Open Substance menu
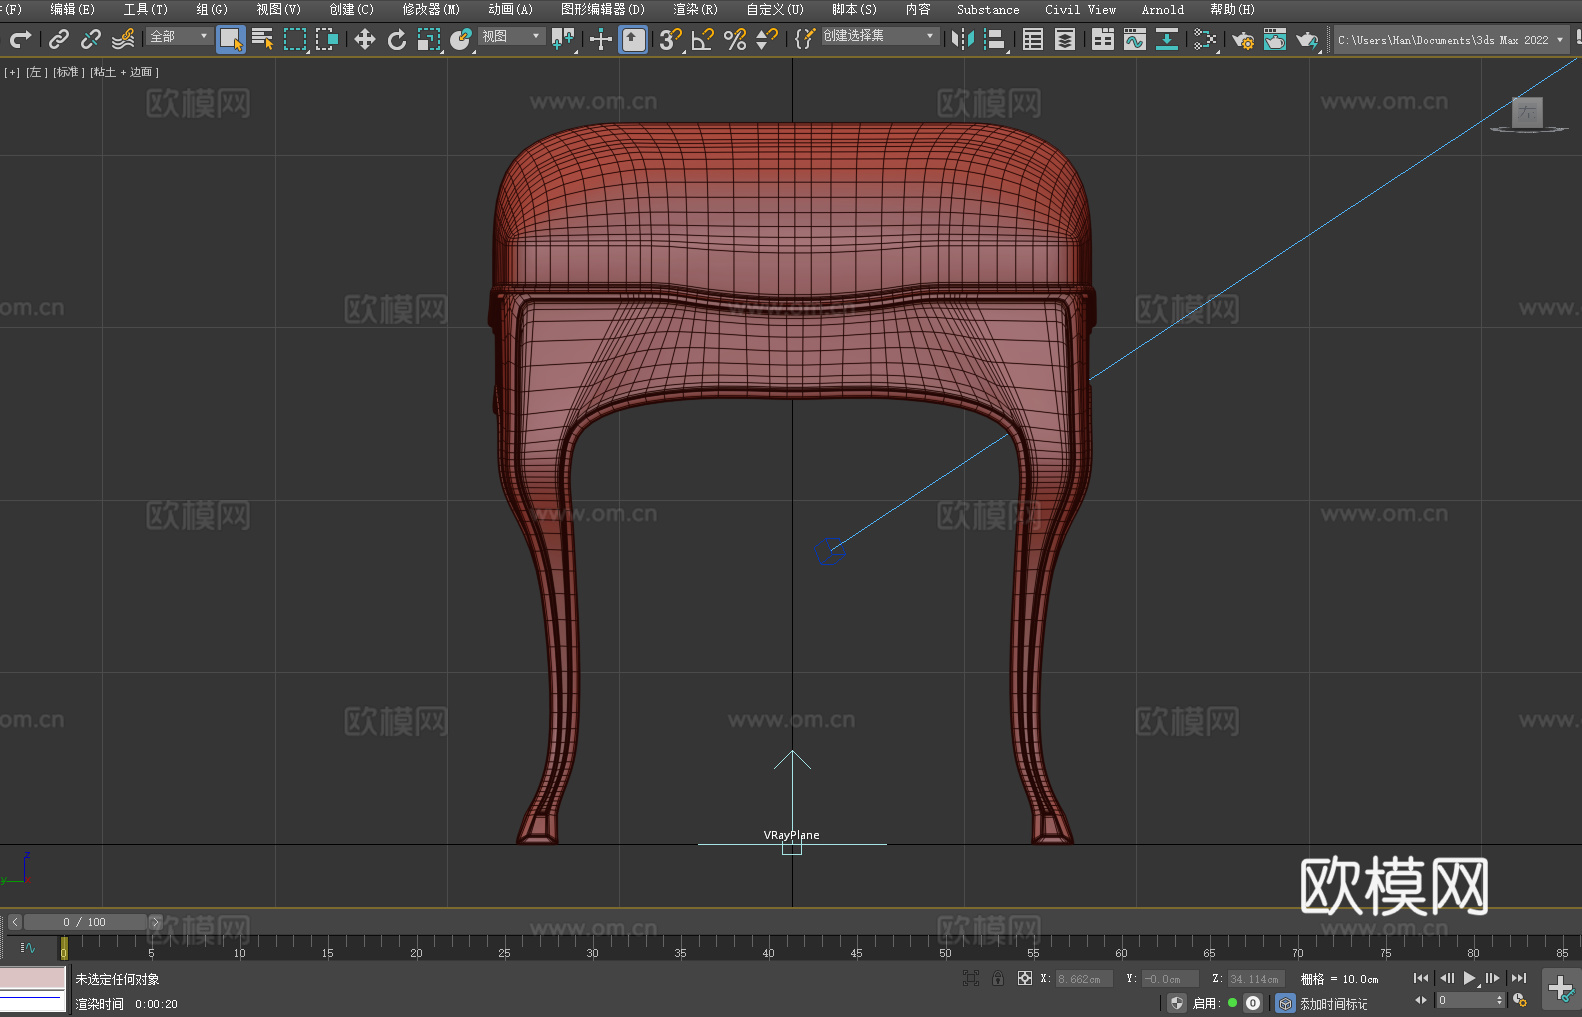Viewport: 1582px width, 1017px height. click(x=987, y=9)
